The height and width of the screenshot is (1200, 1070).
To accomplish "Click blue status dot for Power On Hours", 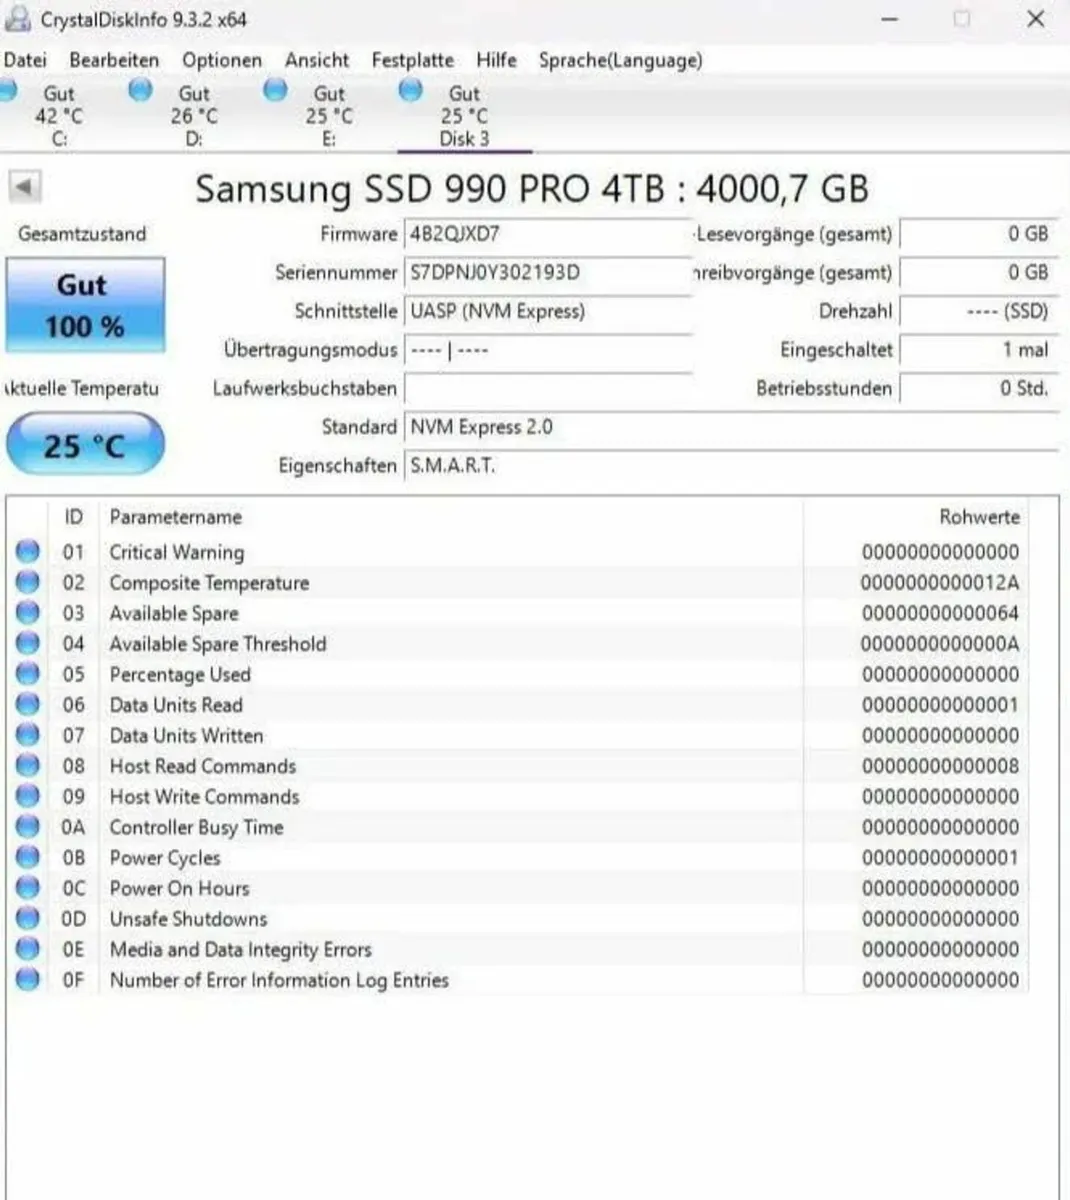I will pos(27,887).
